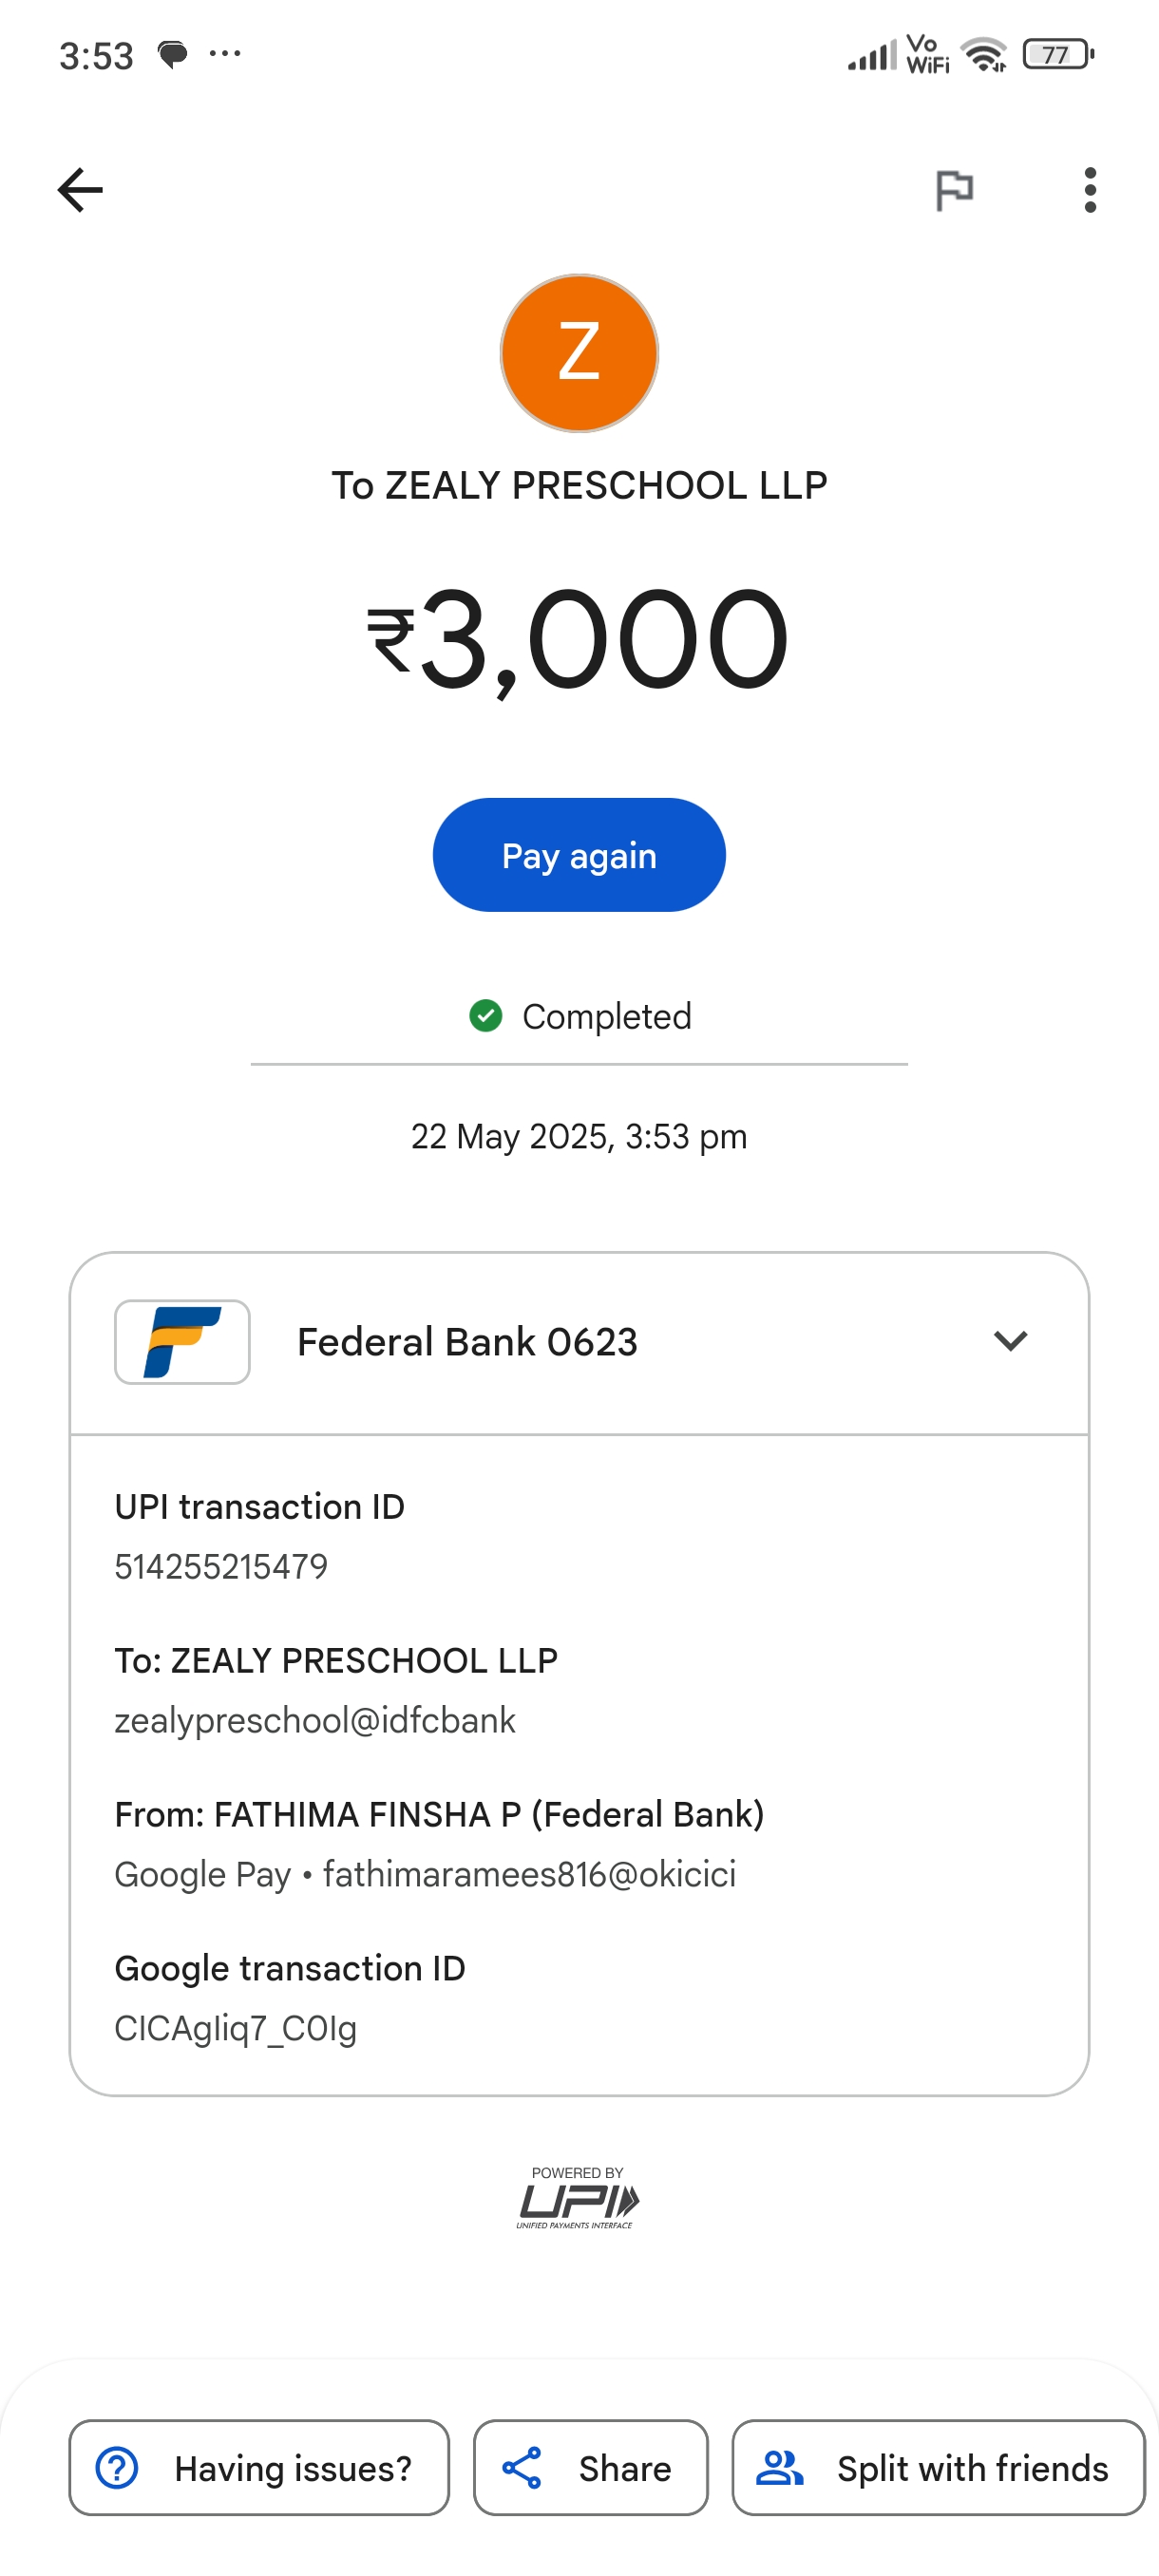This screenshot has width=1159, height=2576.
Task: Collapse the Federal Bank details chevron
Action: click(x=1010, y=1341)
